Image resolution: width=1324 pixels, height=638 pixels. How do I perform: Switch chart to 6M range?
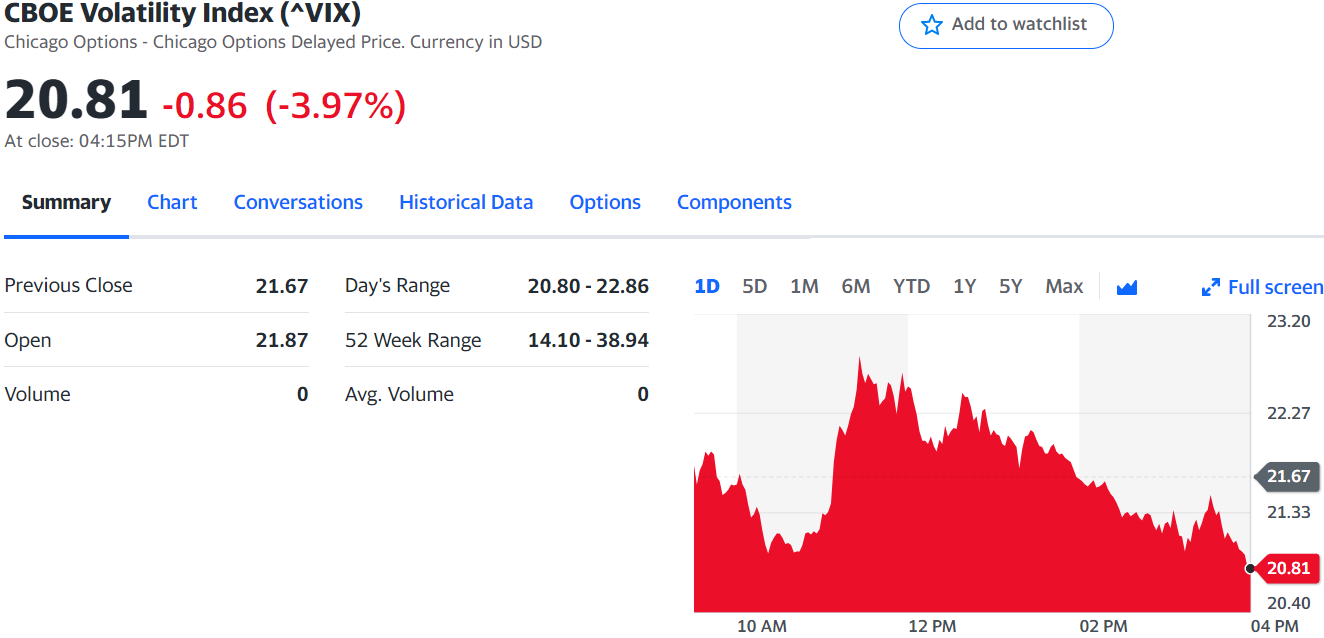(856, 287)
